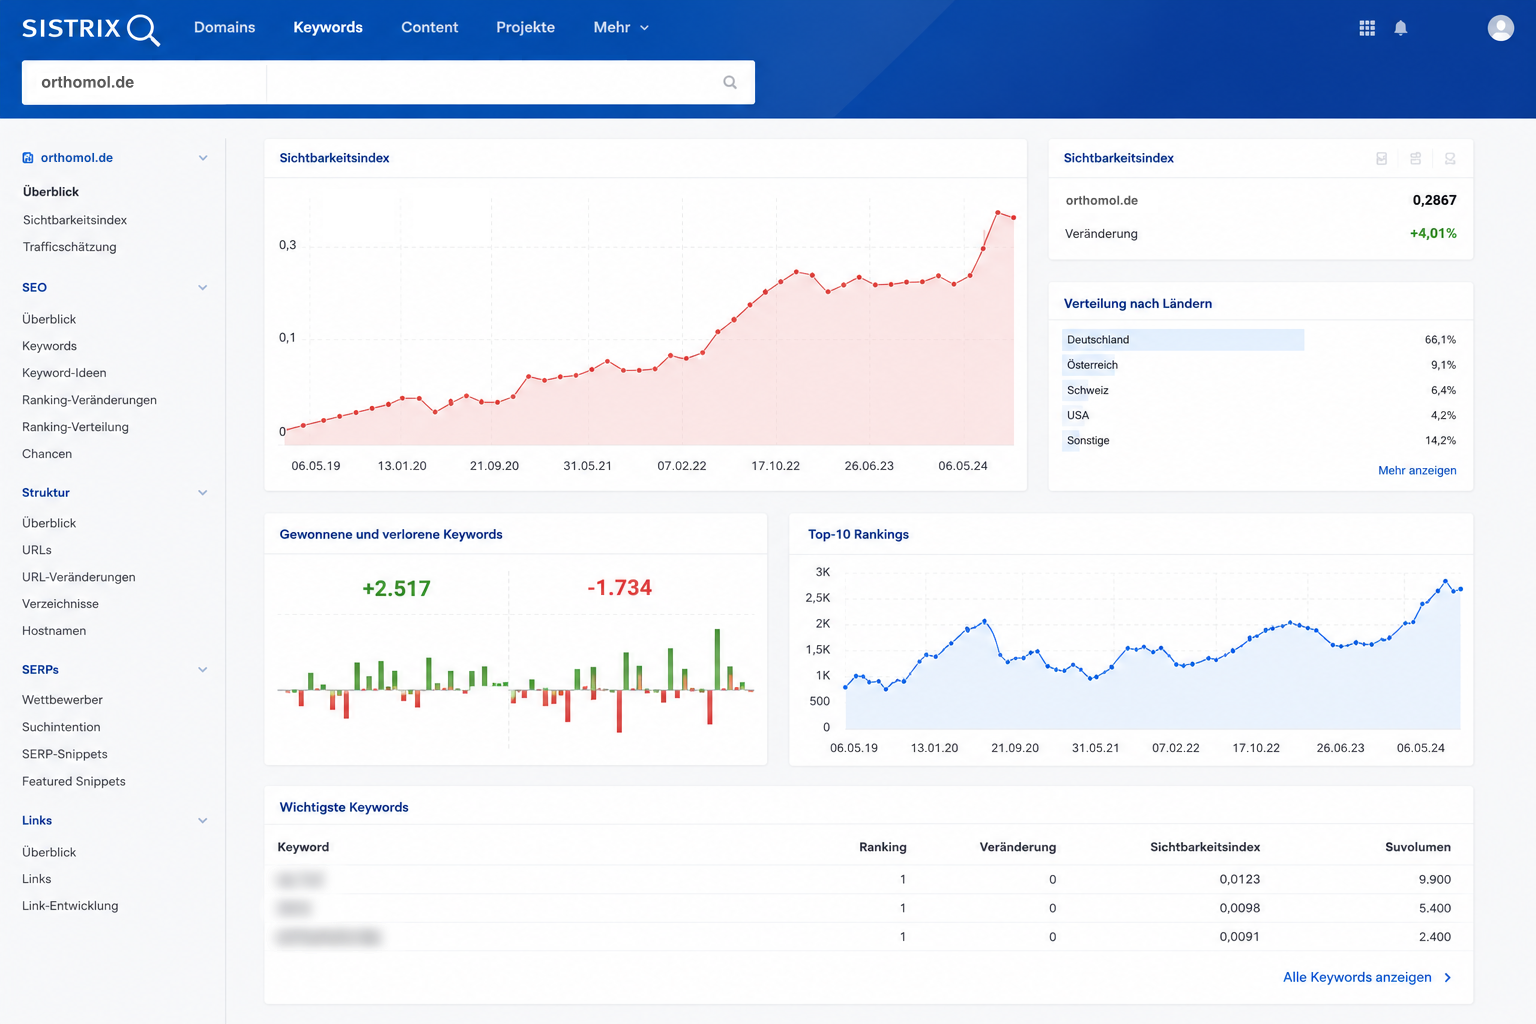Open Ranking-Verteilung in the sidebar
The height and width of the screenshot is (1024, 1536).
[x=75, y=427]
